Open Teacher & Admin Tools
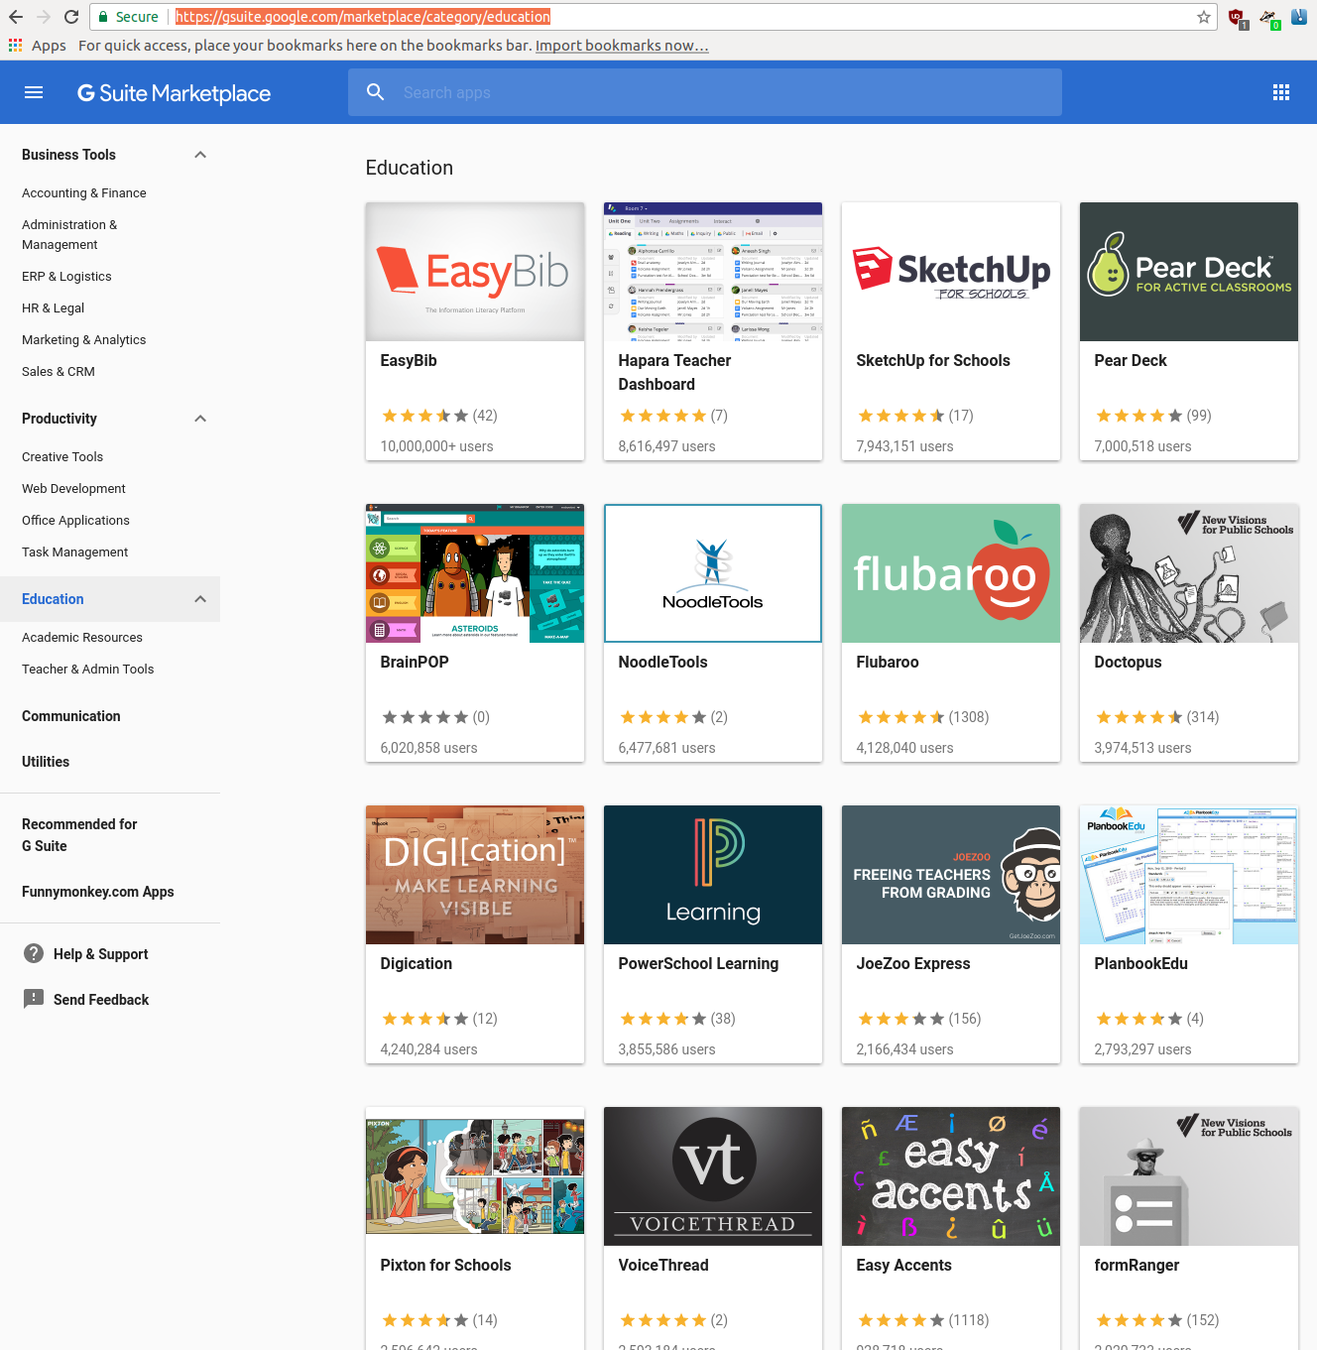 coord(88,669)
